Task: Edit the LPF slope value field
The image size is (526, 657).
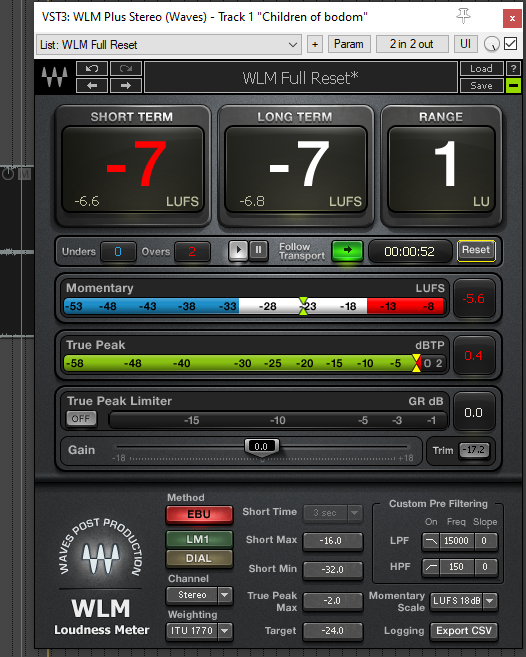Action: (x=485, y=541)
